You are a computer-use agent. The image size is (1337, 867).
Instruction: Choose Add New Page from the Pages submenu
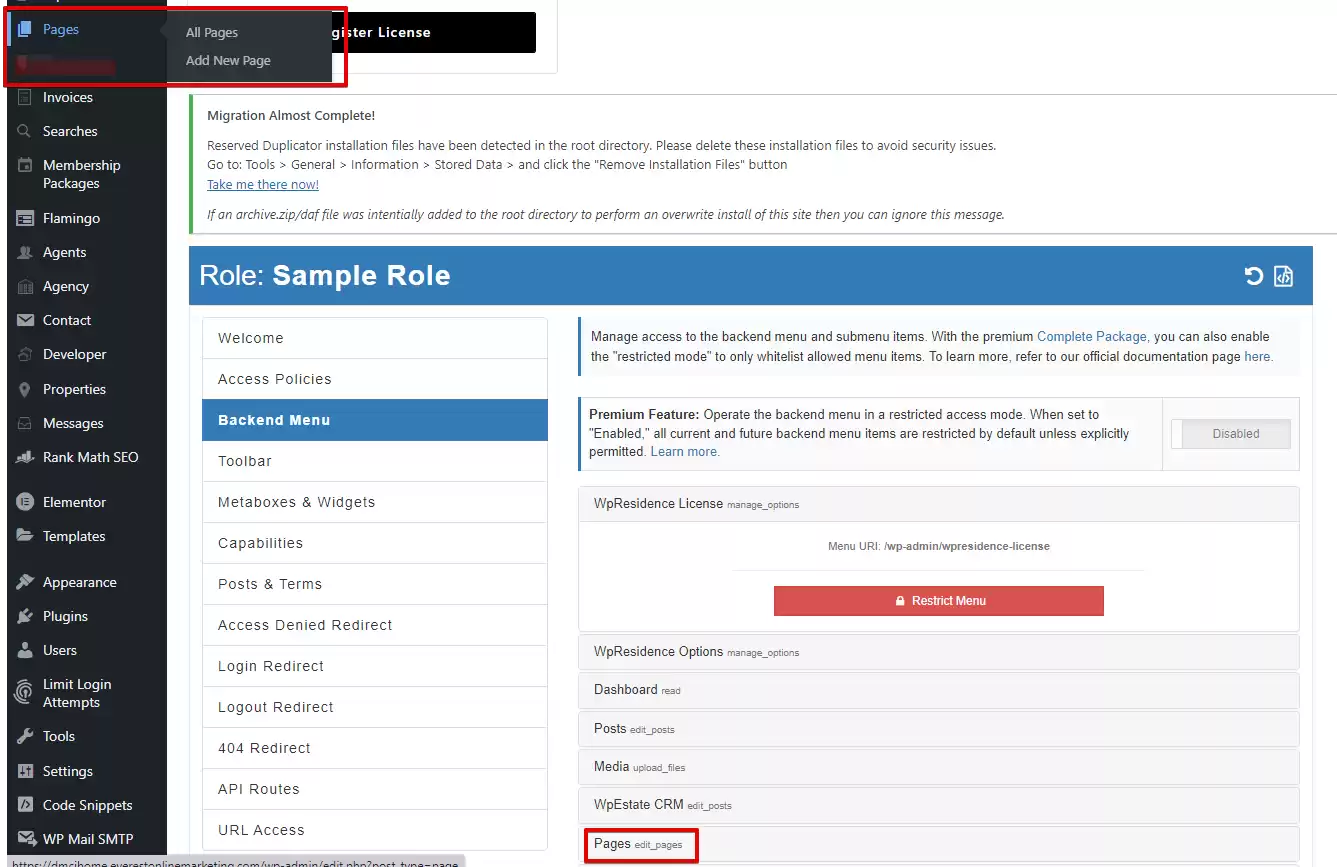228,60
